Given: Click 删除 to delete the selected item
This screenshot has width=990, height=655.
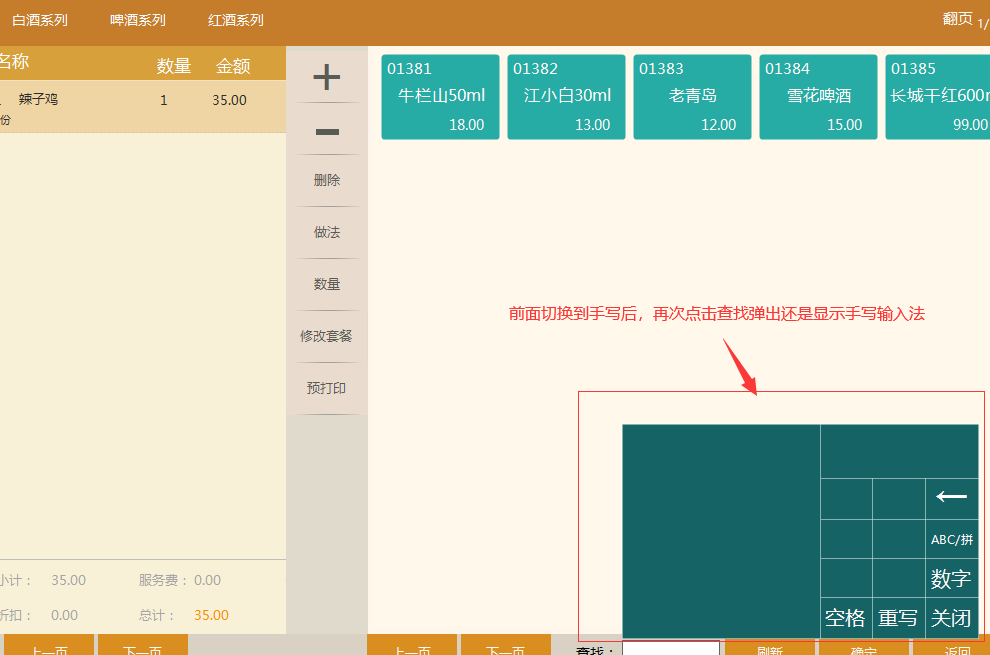Looking at the screenshot, I should click(x=326, y=180).
